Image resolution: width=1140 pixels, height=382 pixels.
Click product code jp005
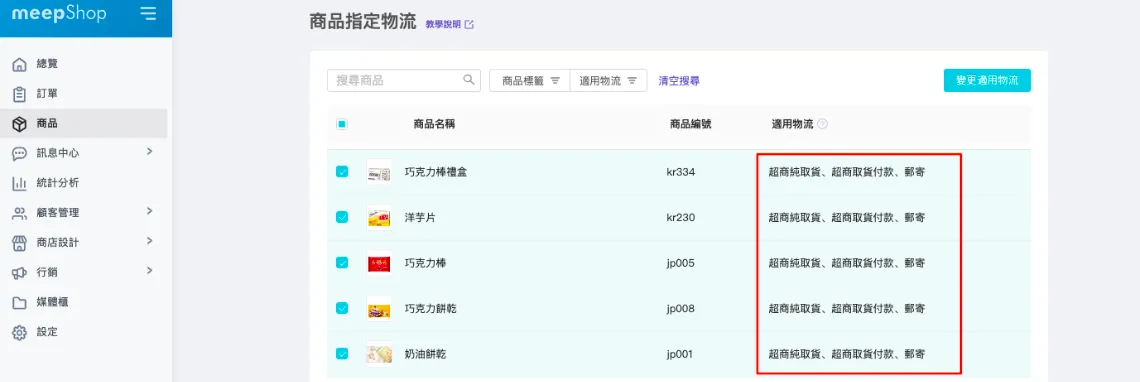(x=681, y=263)
